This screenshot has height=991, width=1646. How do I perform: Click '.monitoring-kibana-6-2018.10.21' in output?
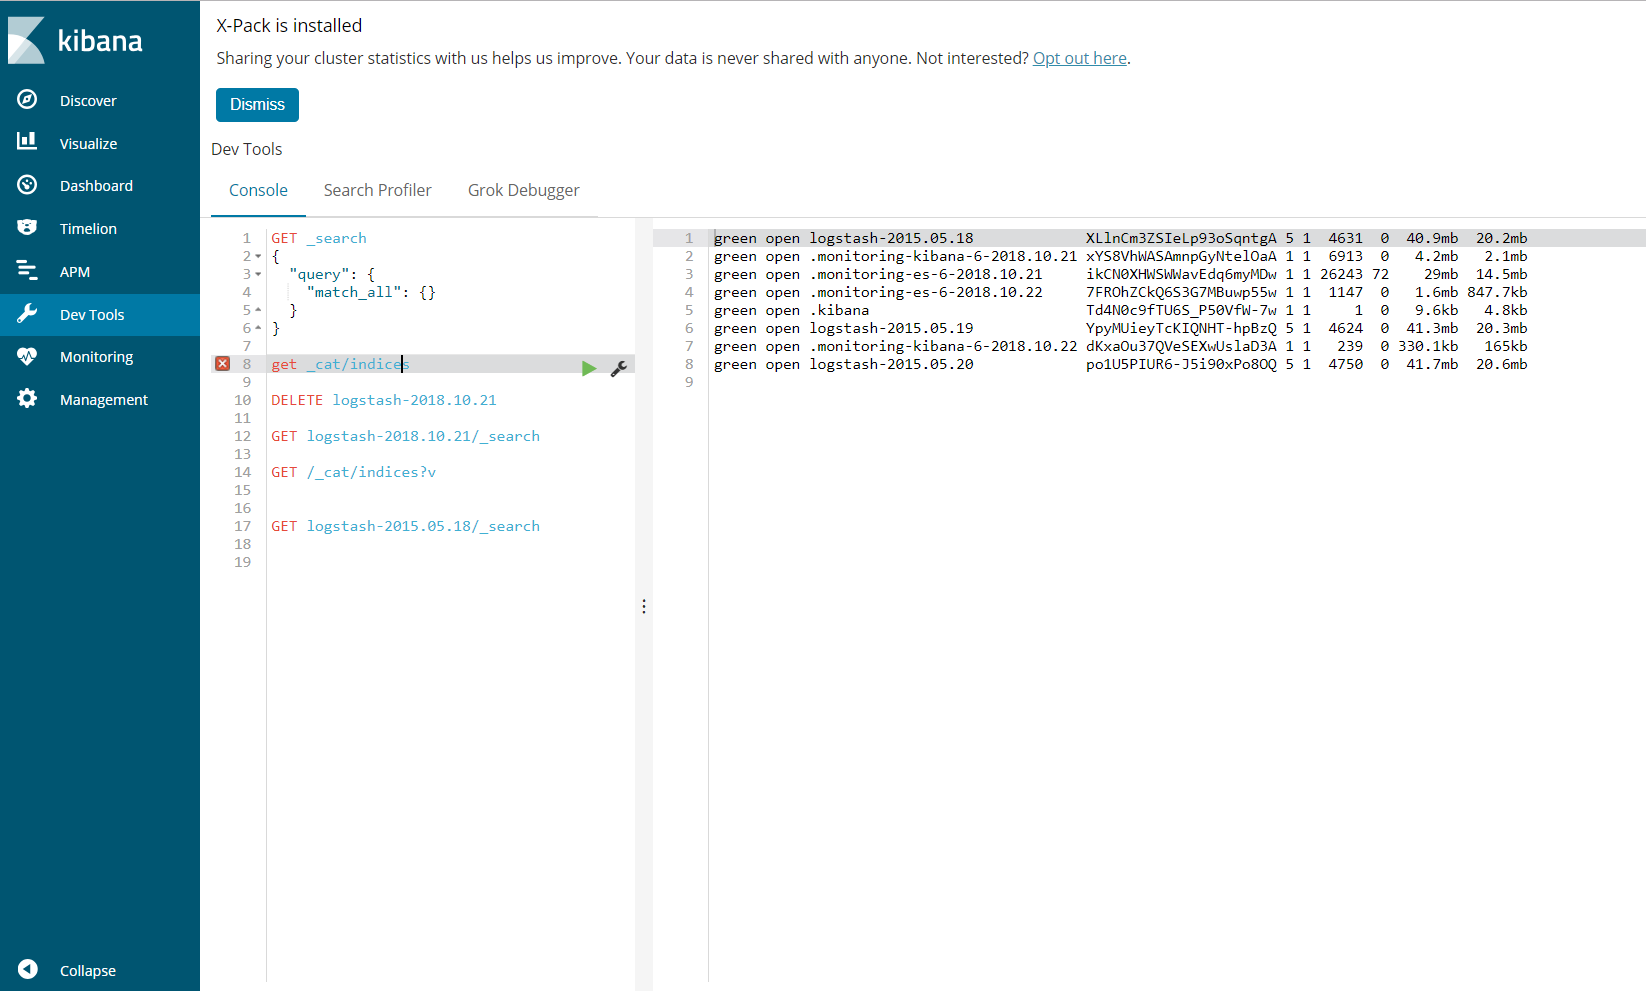pyautogui.click(x=943, y=256)
